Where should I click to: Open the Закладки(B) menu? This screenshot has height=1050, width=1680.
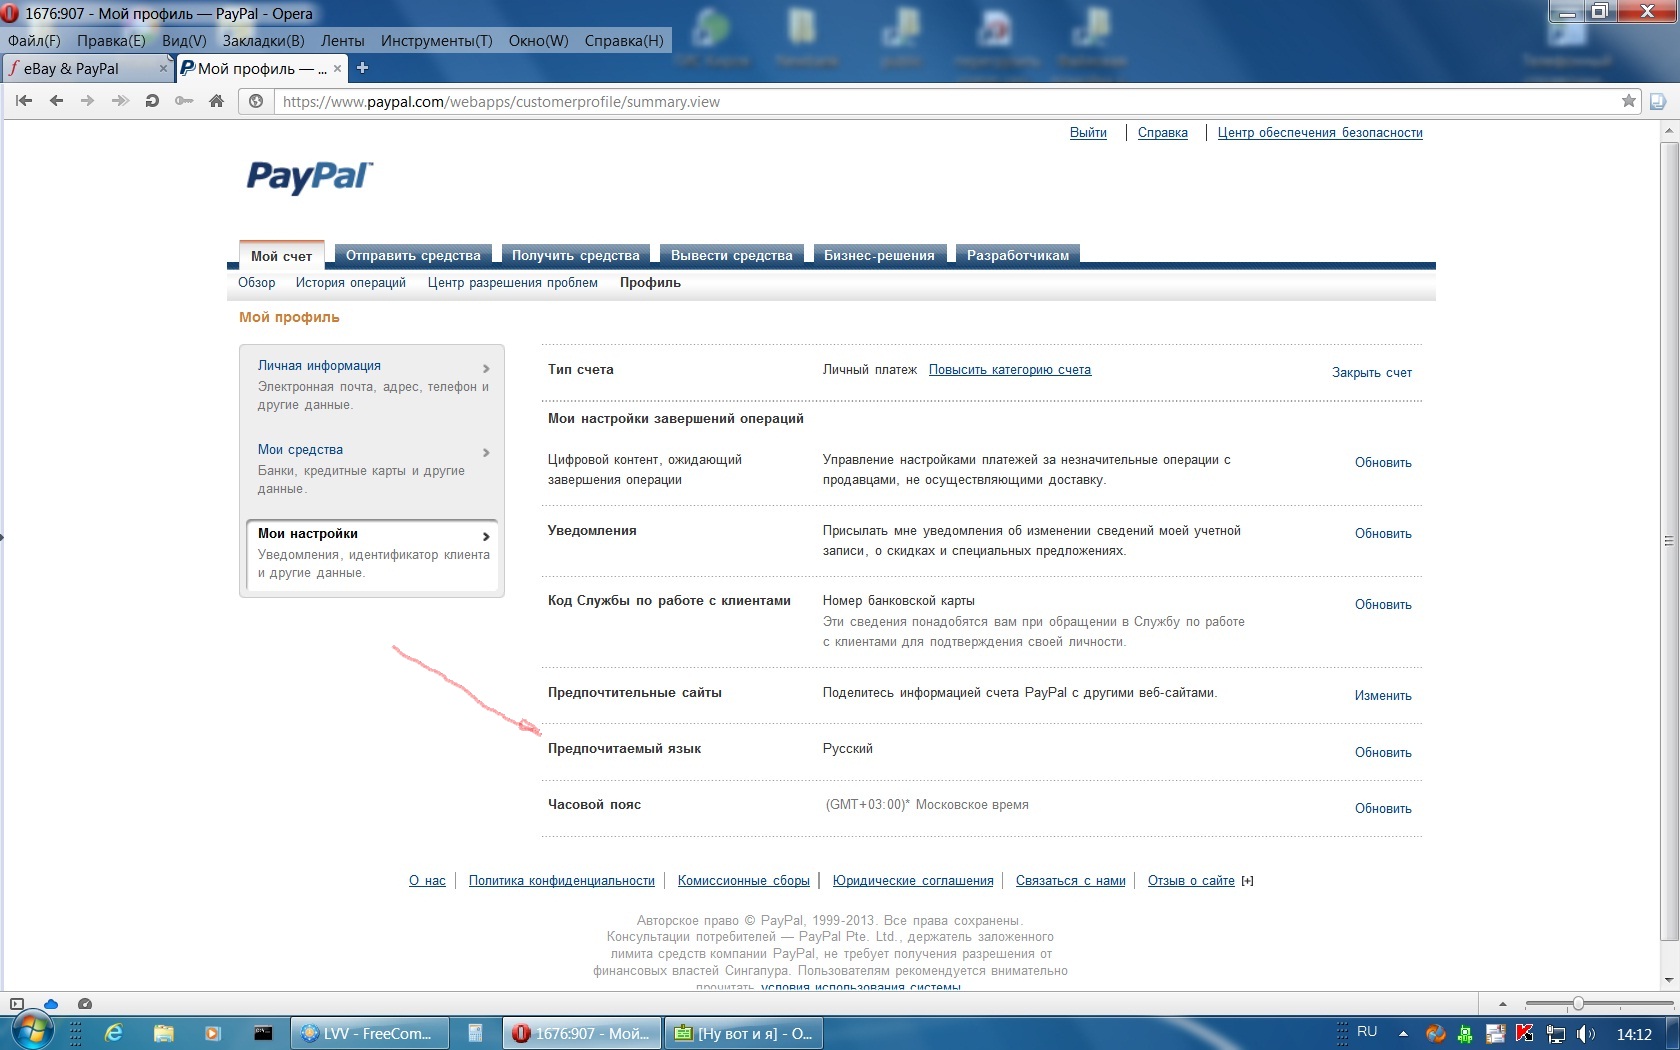tap(263, 41)
